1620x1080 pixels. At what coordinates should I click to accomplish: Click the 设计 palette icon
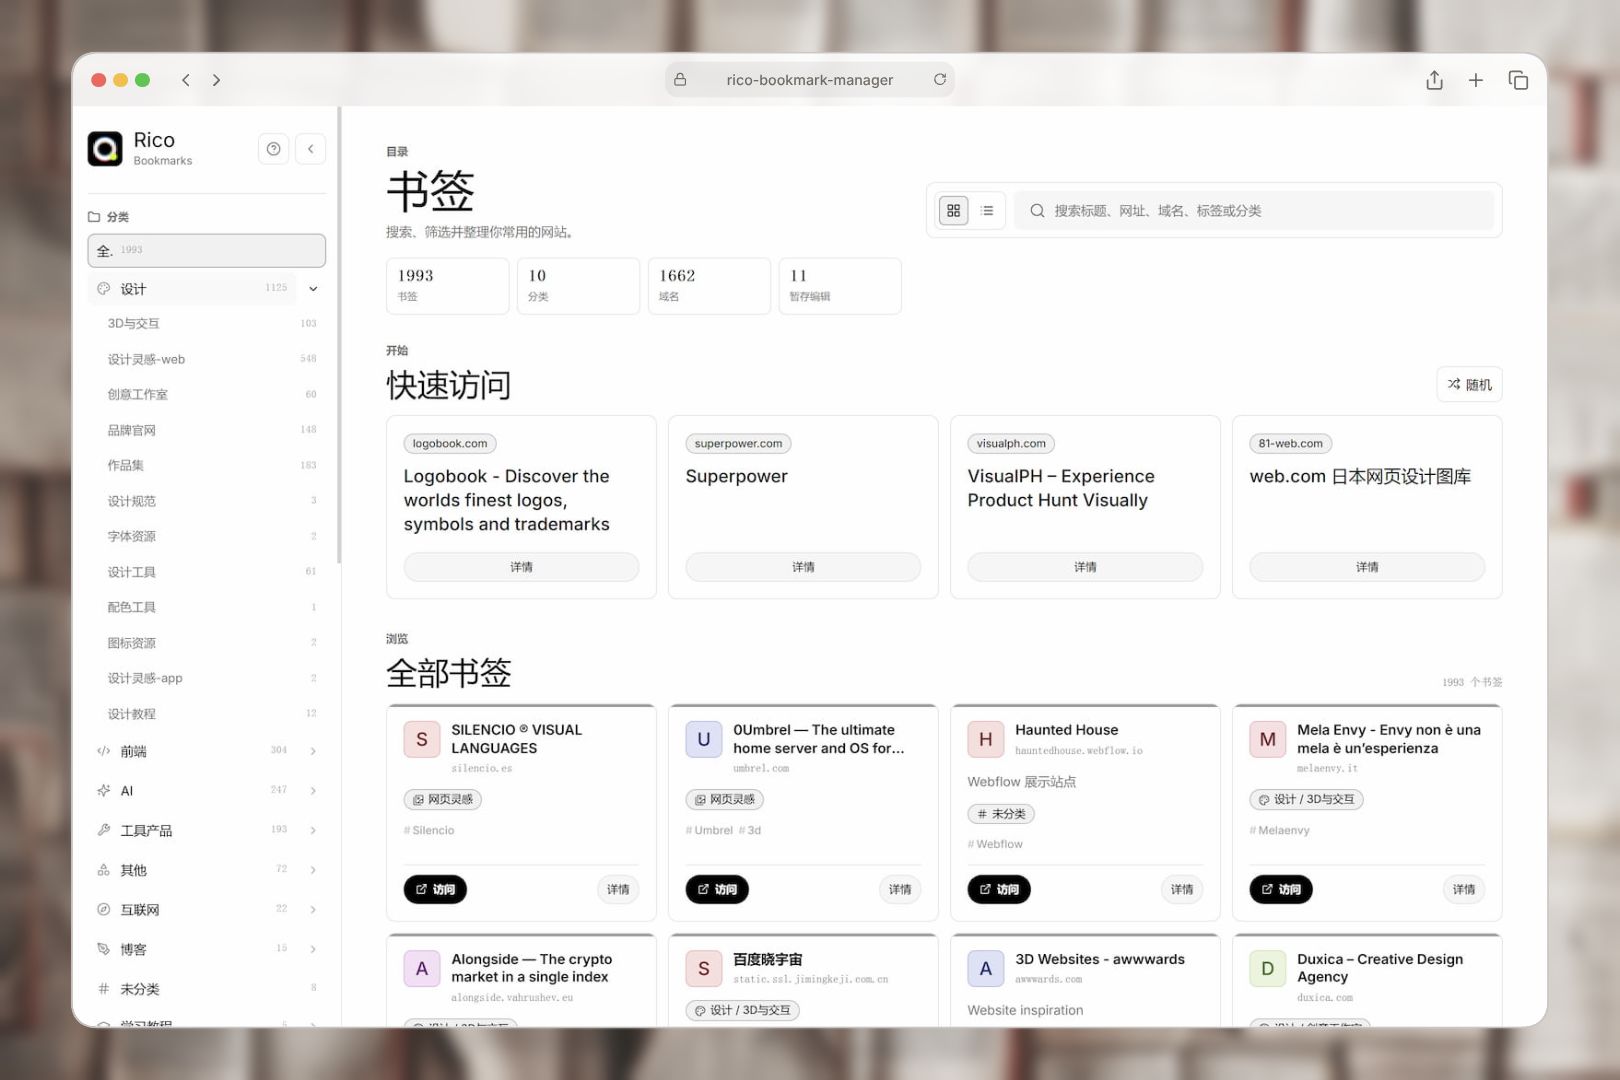pos(103,288)
